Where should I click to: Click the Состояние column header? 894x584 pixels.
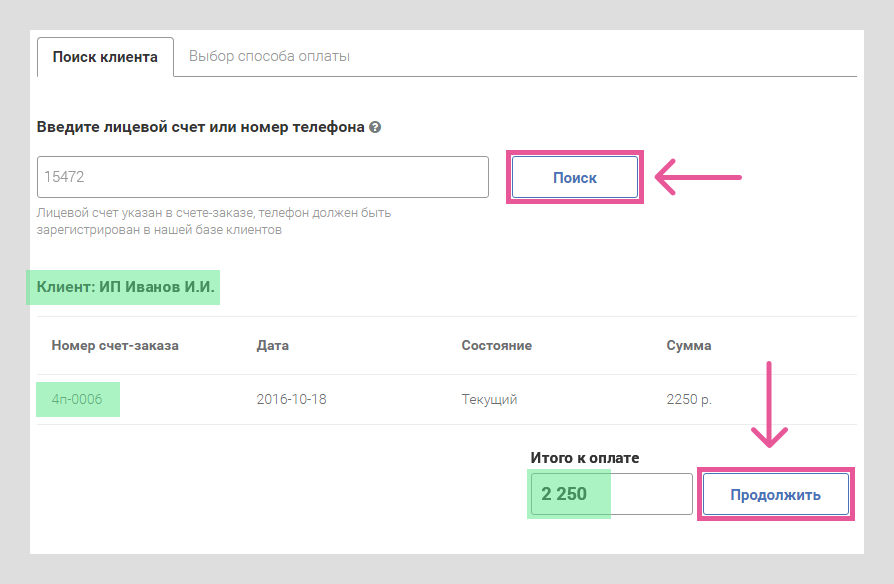tap(497, 346)
